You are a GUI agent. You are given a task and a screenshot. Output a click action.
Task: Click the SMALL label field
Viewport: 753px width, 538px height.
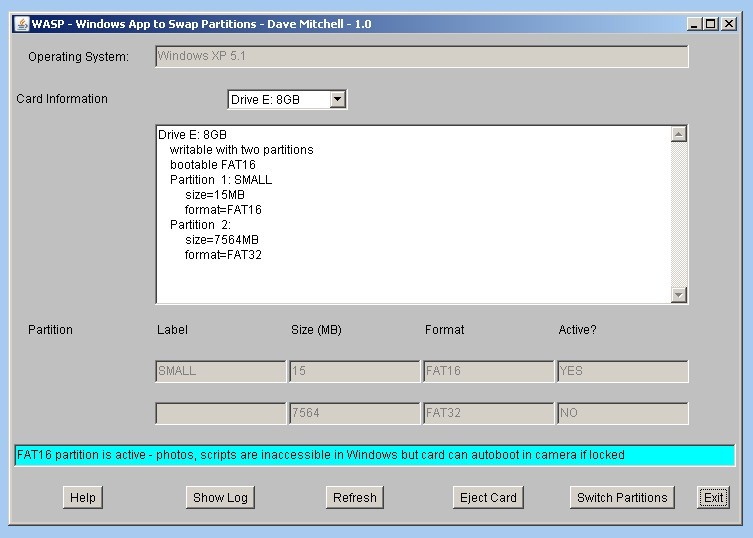pyautogui.click(x=220, y=371)
